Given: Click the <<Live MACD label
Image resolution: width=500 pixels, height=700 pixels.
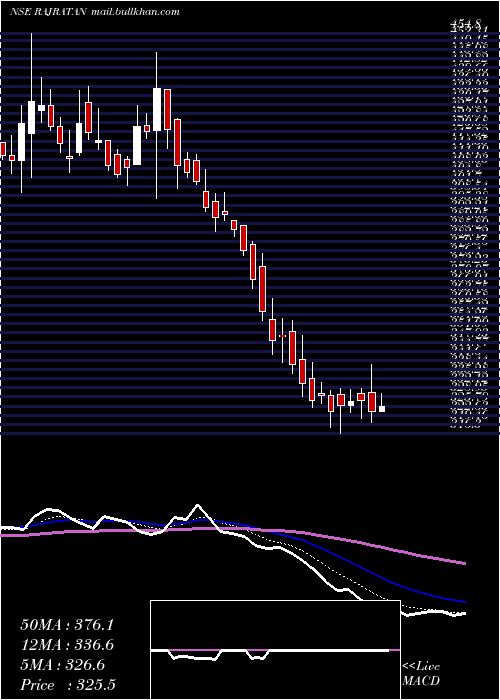Looking at the screenshot, I should click(421, 674).
